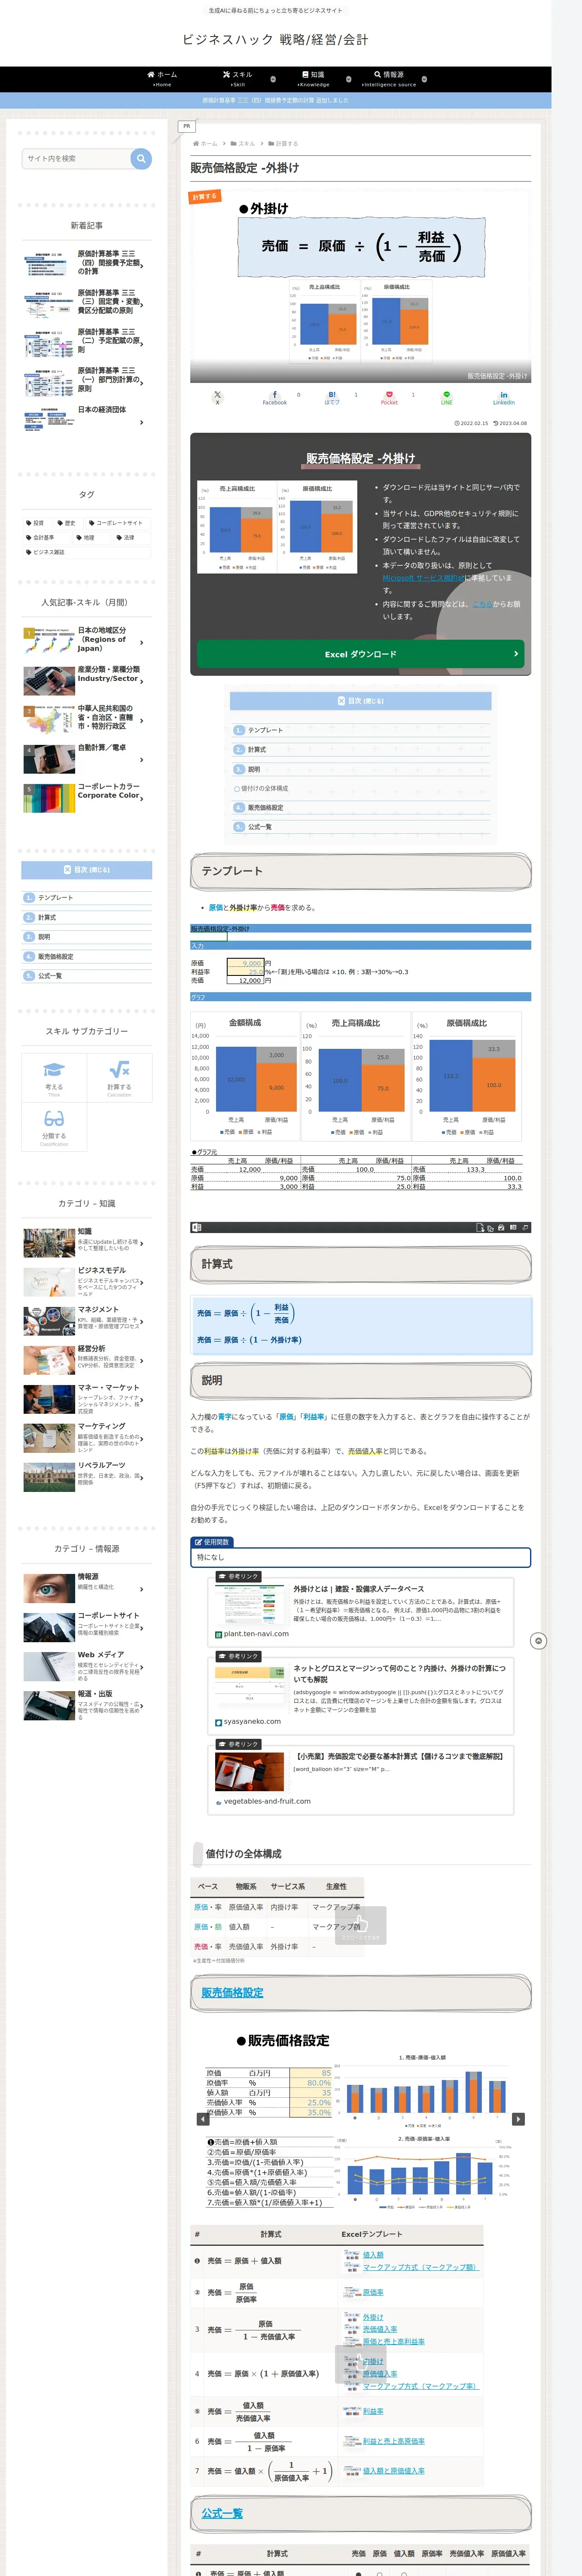Open the リベラルアーツ knowledge category
Screen dimensions: 582x2576
click(x=87, y=1476)
